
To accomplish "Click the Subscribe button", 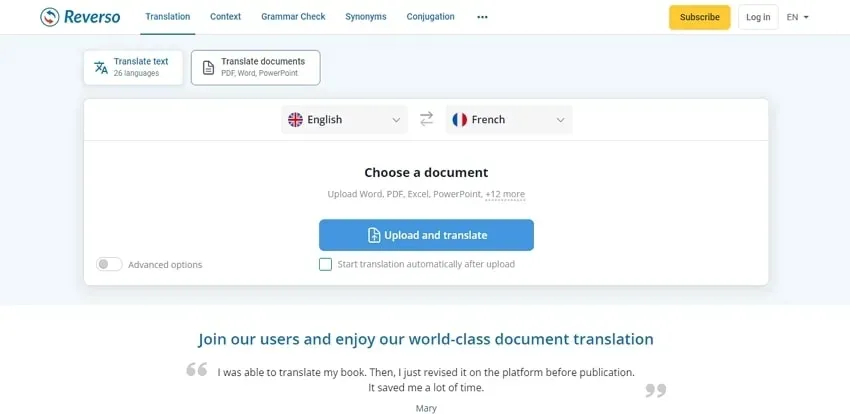I will [700, 17].
